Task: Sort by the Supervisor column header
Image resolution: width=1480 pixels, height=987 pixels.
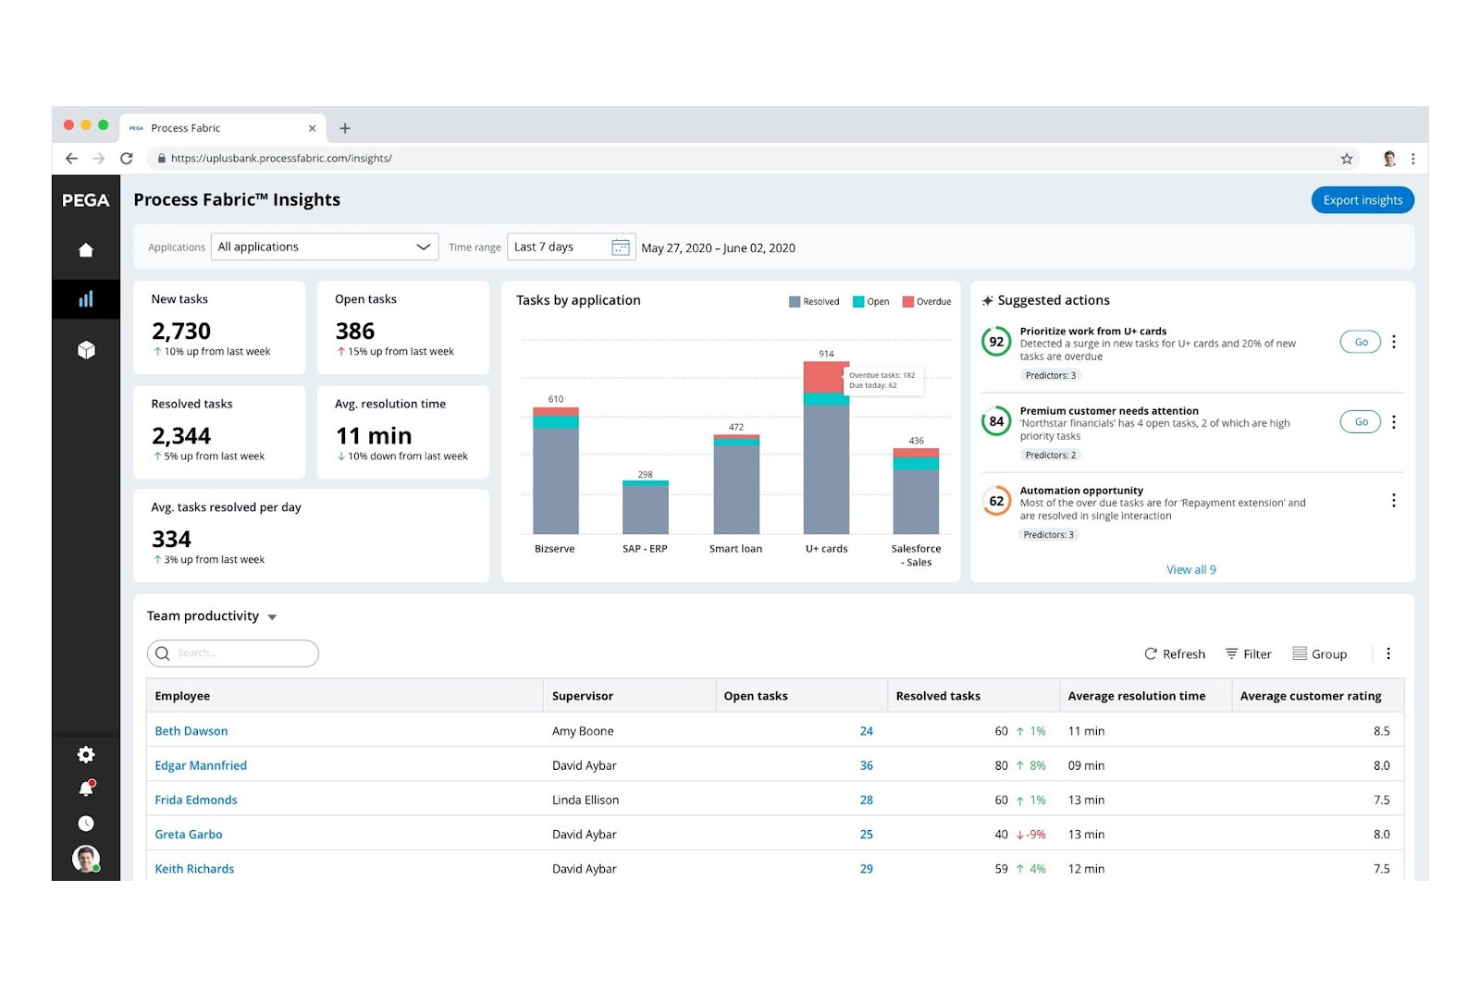Action: coord(630,696)
